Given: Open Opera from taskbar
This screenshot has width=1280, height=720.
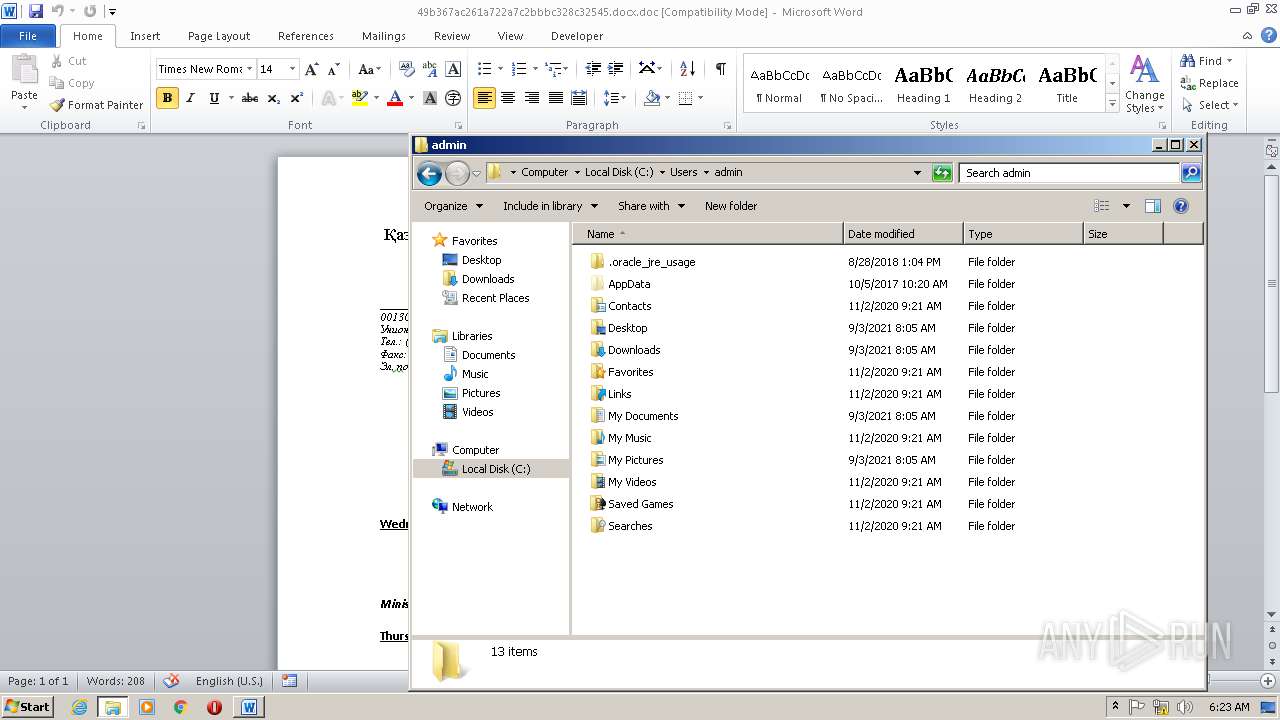Looking at the screenshot, I should click(214, 707).
